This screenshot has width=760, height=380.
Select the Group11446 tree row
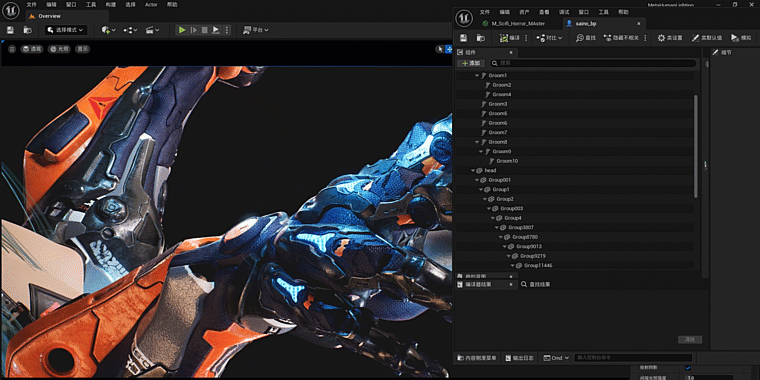tap(575, 266)
